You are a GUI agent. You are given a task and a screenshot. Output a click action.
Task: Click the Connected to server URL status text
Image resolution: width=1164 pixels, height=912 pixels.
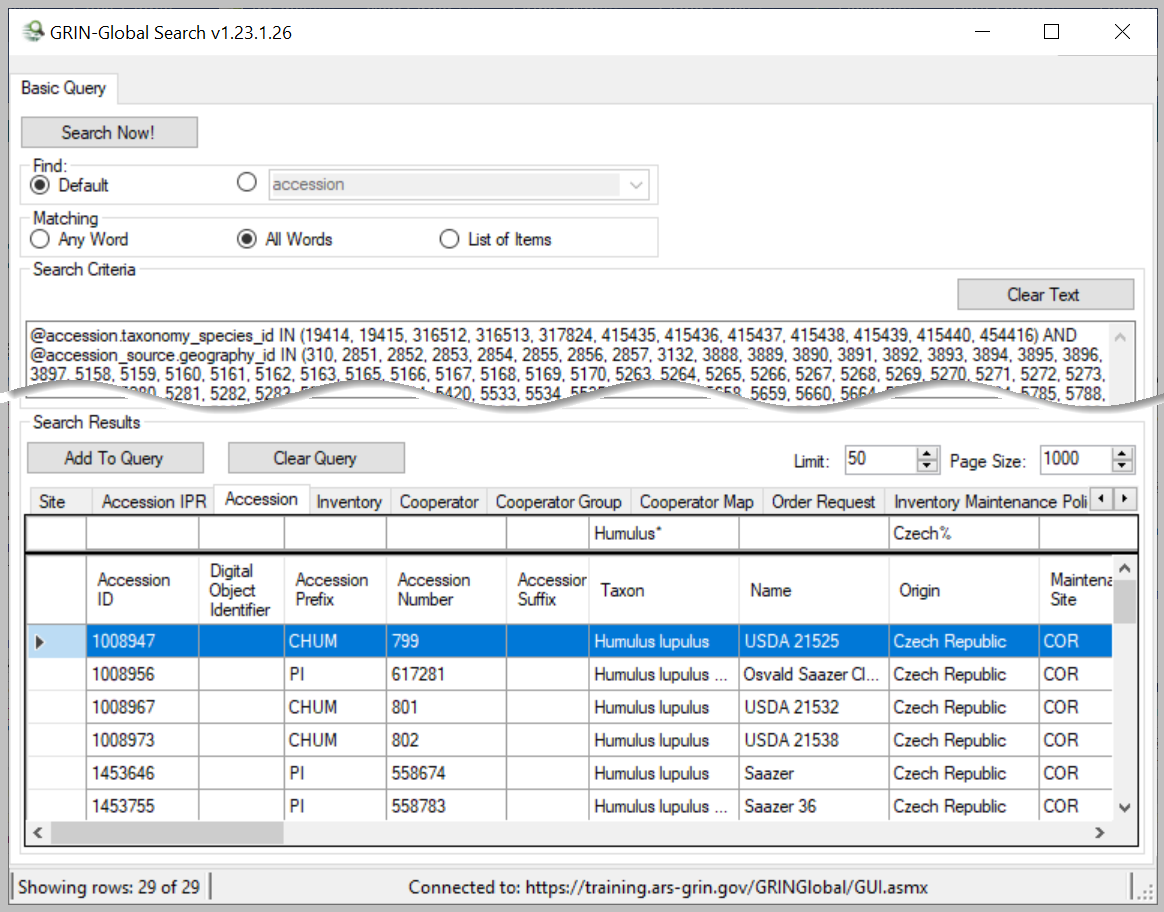(668, 887)
